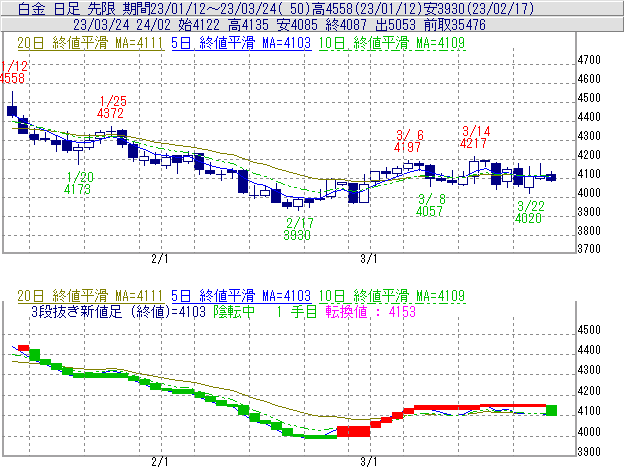Click the 転換値 : 4153 text

pyautogui.click(x=370, y=311)
